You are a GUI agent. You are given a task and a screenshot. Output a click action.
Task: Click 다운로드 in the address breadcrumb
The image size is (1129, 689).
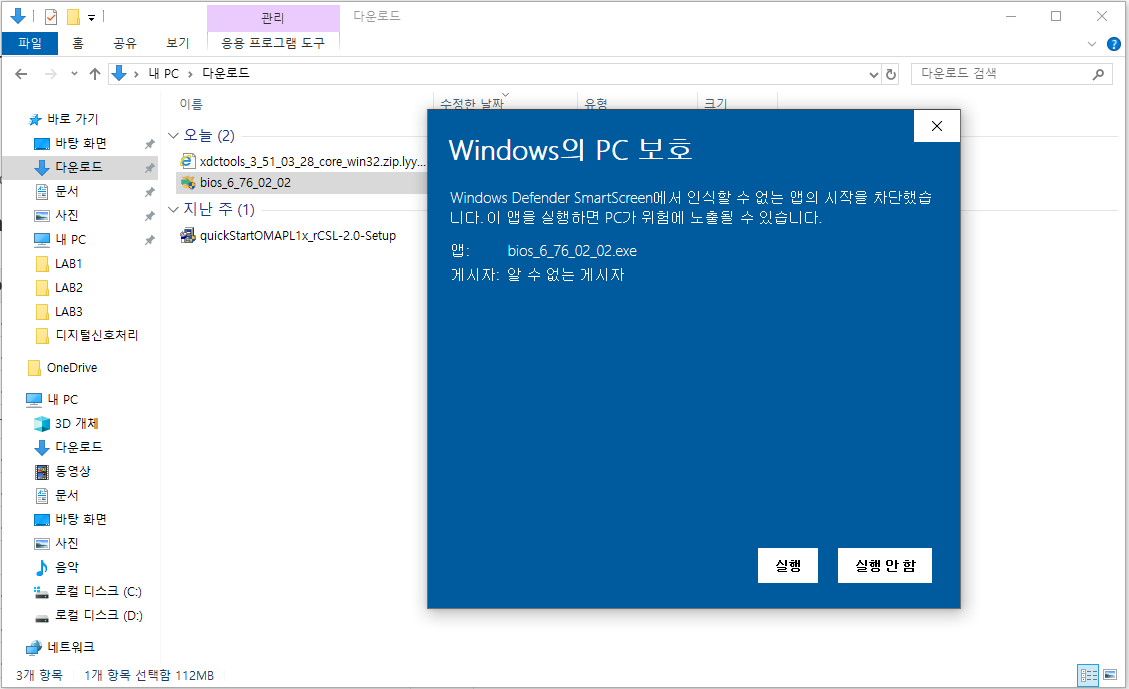coord(225,73)
